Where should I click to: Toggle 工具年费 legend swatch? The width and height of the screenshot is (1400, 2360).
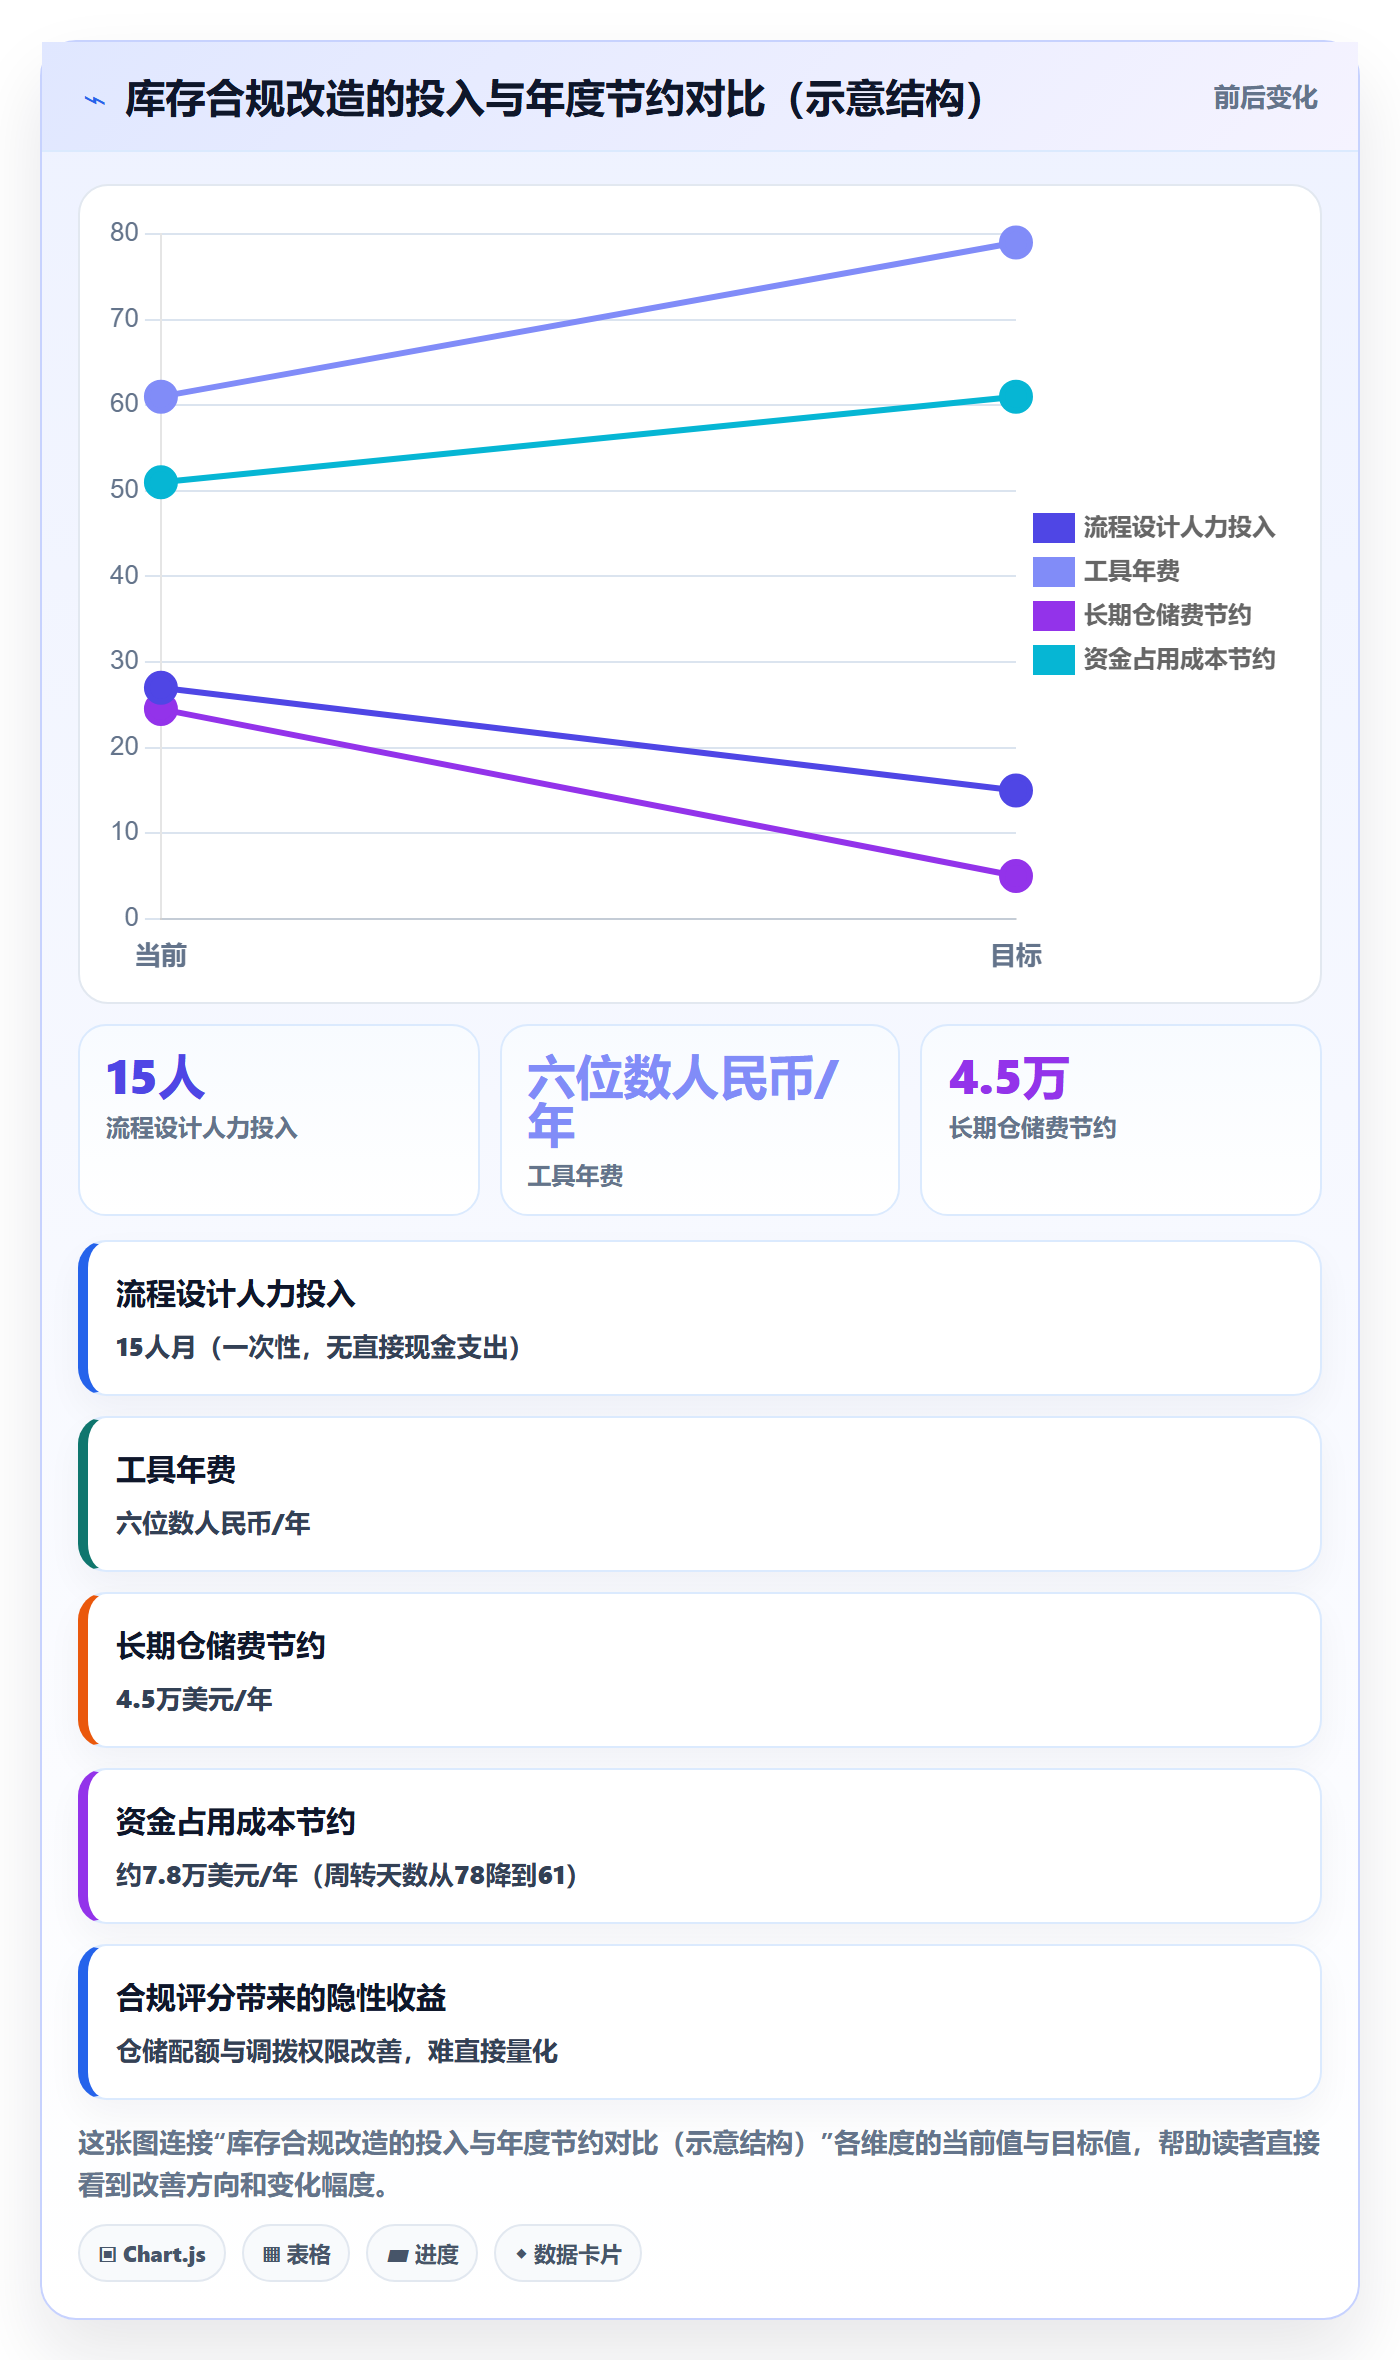click(1053, 571)
